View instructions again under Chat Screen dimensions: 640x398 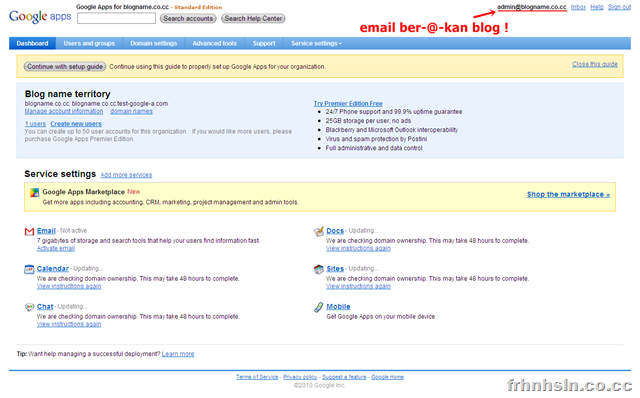[x=69, y=324]
